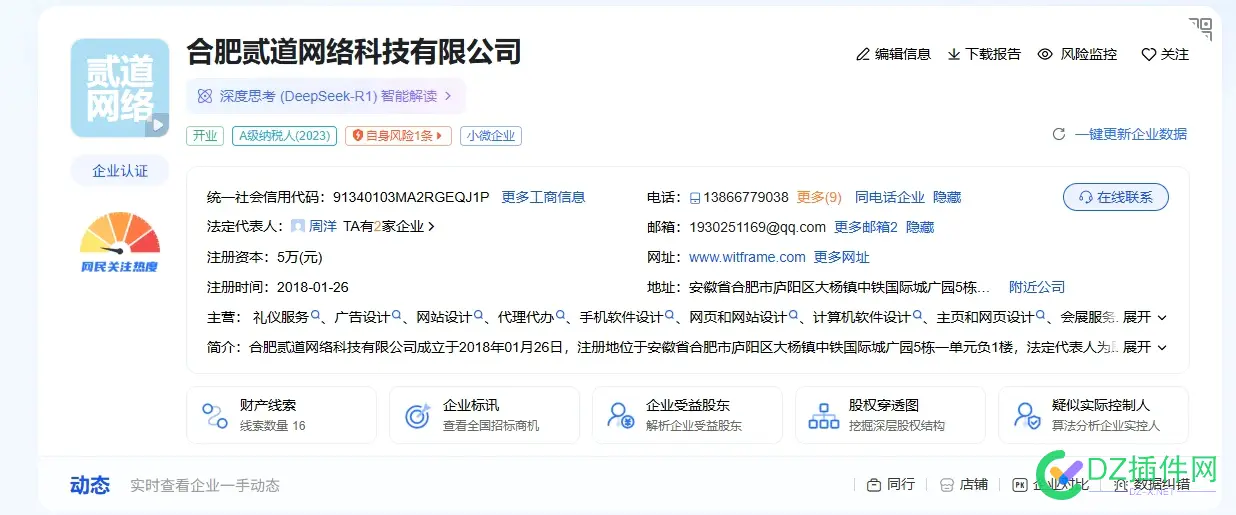This screenshot has height=515, width=1236.
Task: Search icon next to 网站设计
Action: point(479,316)
